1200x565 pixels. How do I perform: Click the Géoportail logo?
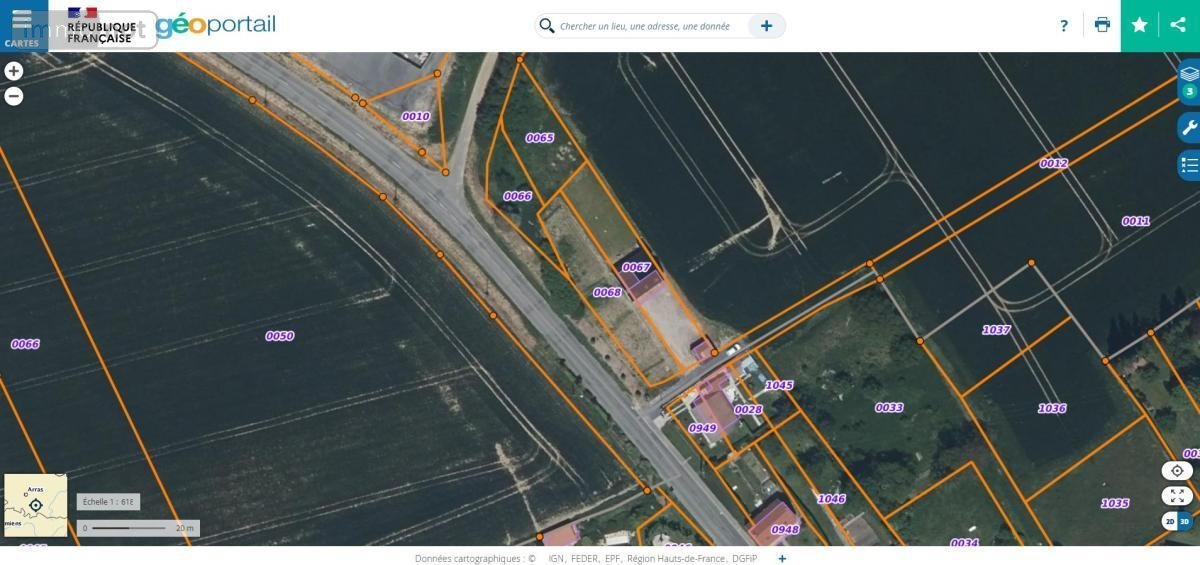(x=215, y=25)
